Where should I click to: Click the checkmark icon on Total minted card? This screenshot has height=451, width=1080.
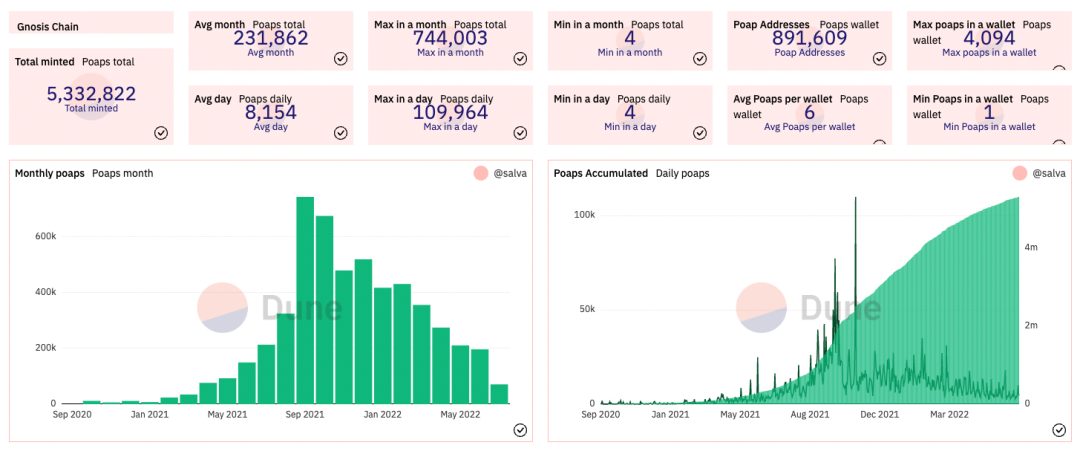(160, 133)
